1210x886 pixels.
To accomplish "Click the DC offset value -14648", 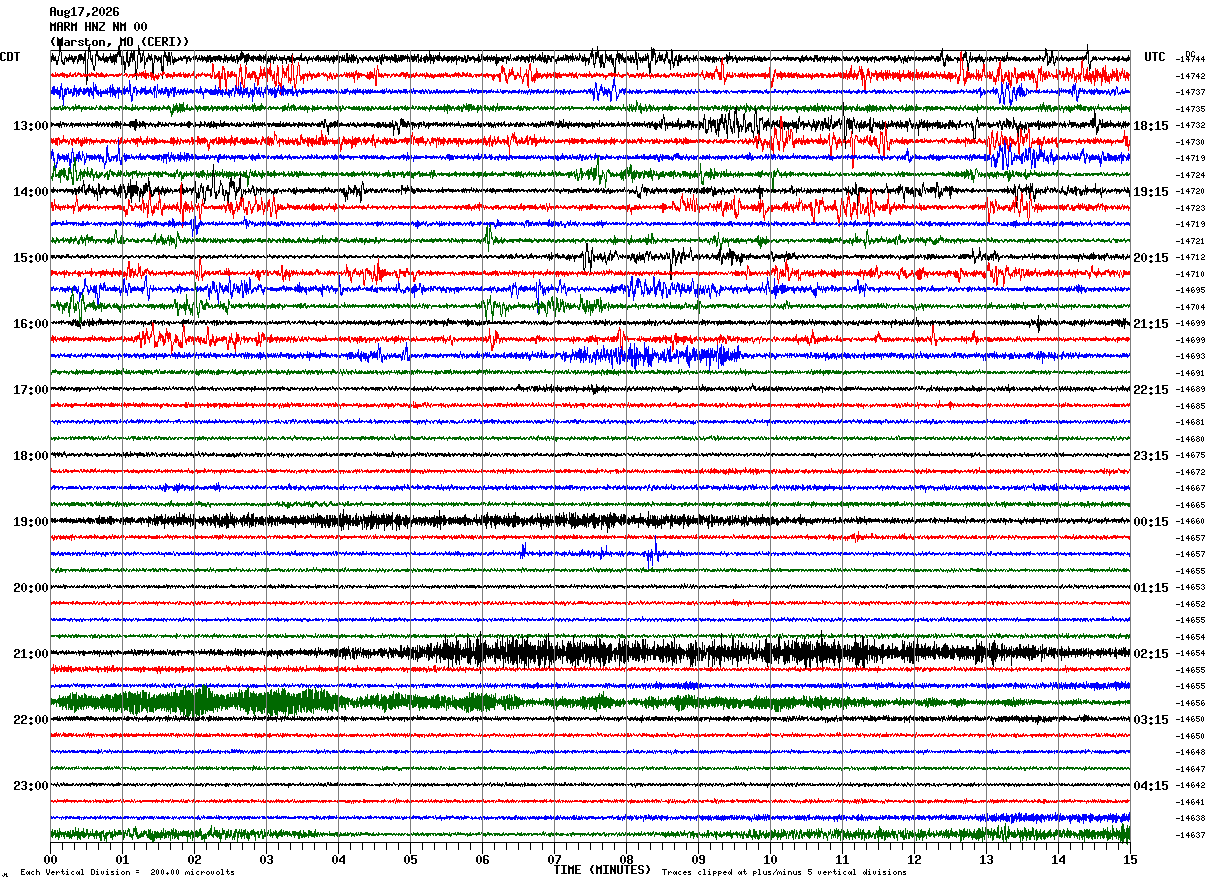I will 1190,752.
